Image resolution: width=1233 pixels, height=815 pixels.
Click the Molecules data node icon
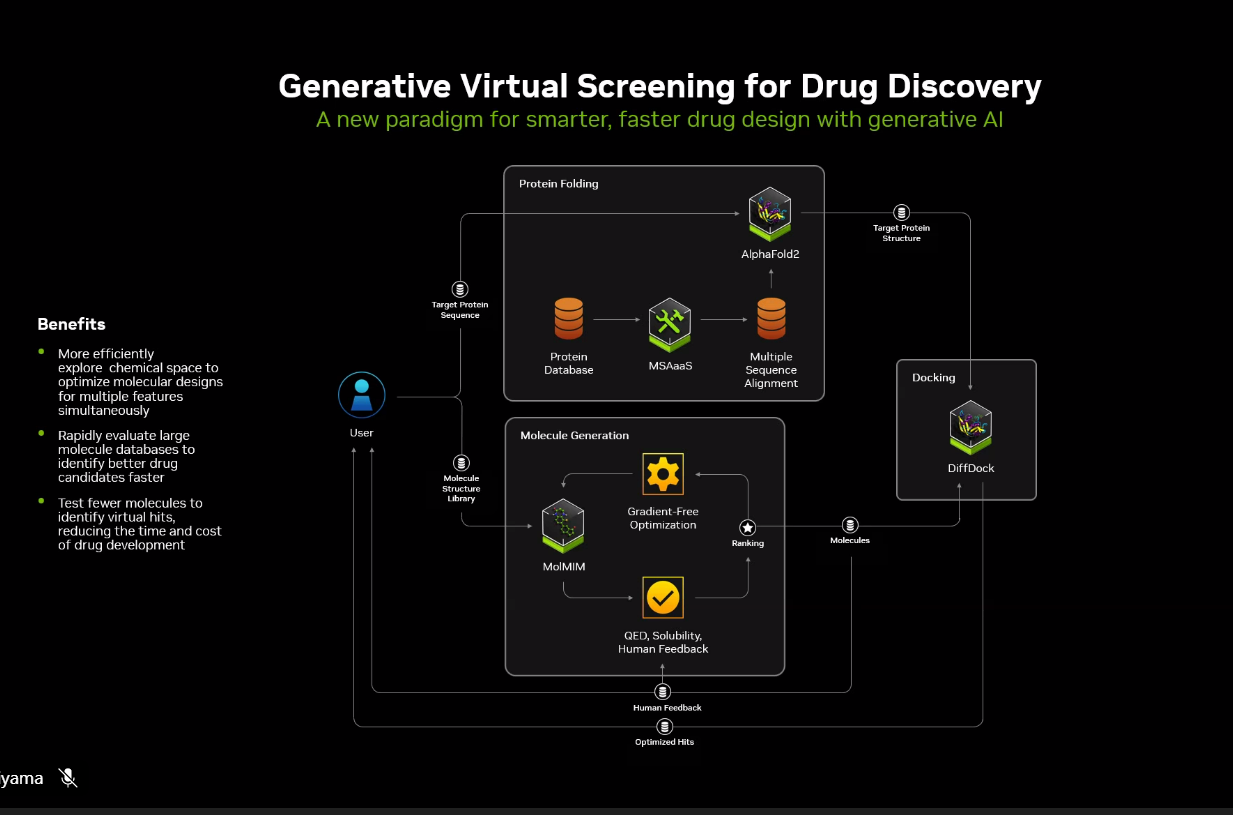coord(850,525)
